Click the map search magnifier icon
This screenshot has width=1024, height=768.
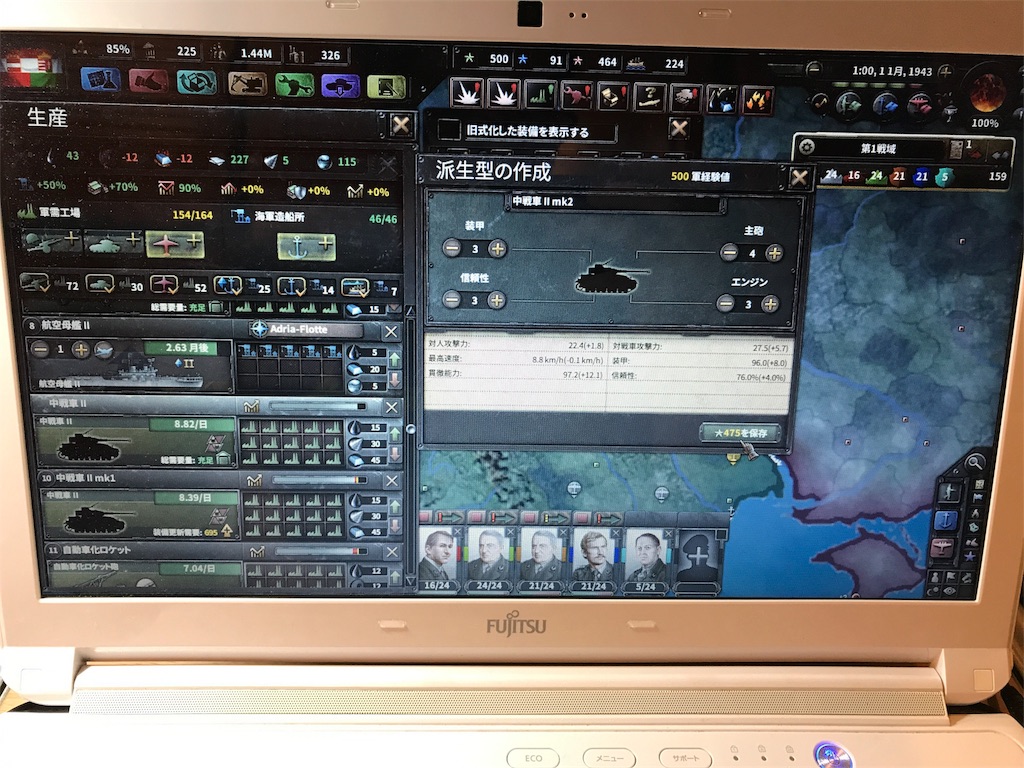pos(974,463)
